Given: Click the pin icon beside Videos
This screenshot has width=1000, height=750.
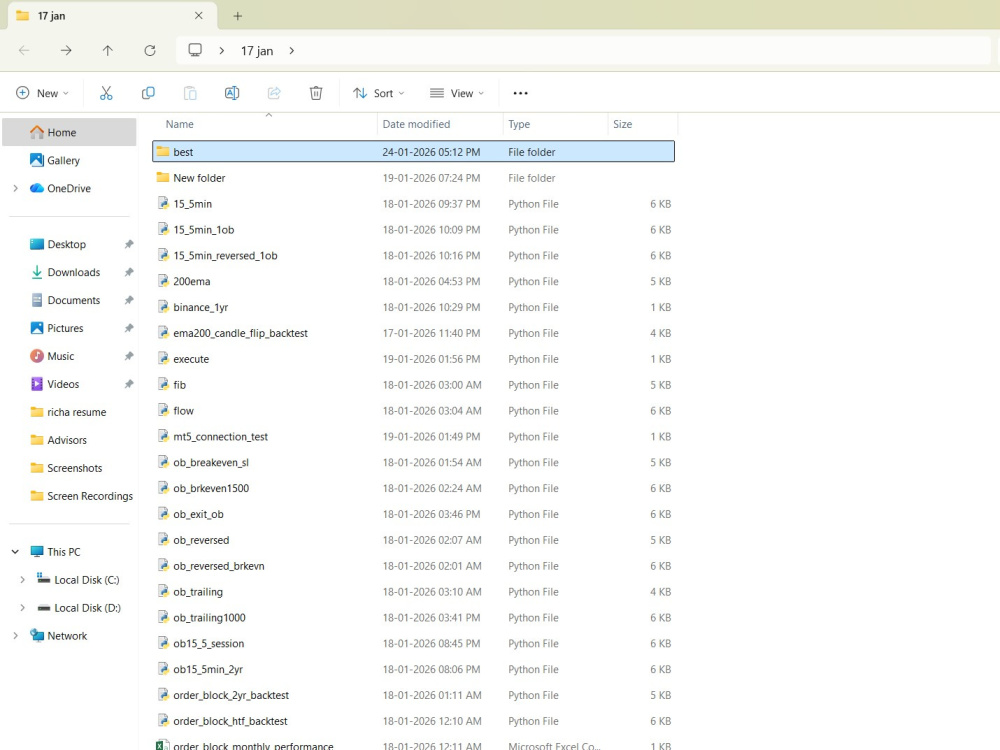Looking at the screenshot, I should tap(129, 384).
